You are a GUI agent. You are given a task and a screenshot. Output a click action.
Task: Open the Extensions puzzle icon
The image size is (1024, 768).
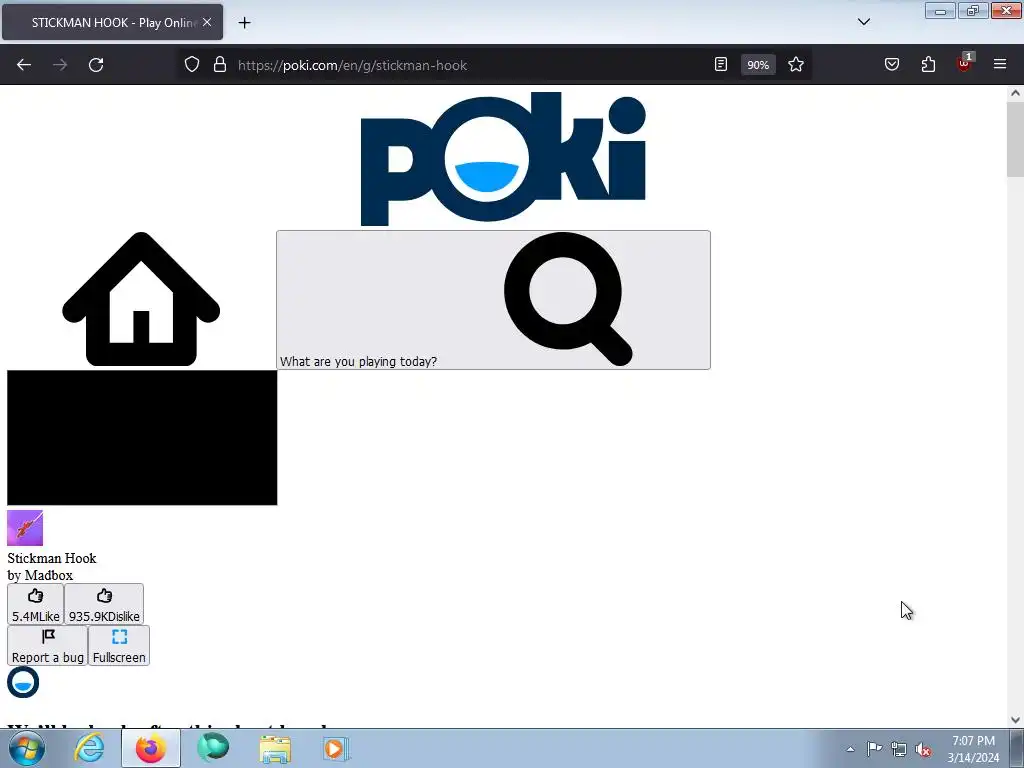[x=928, y=65]
